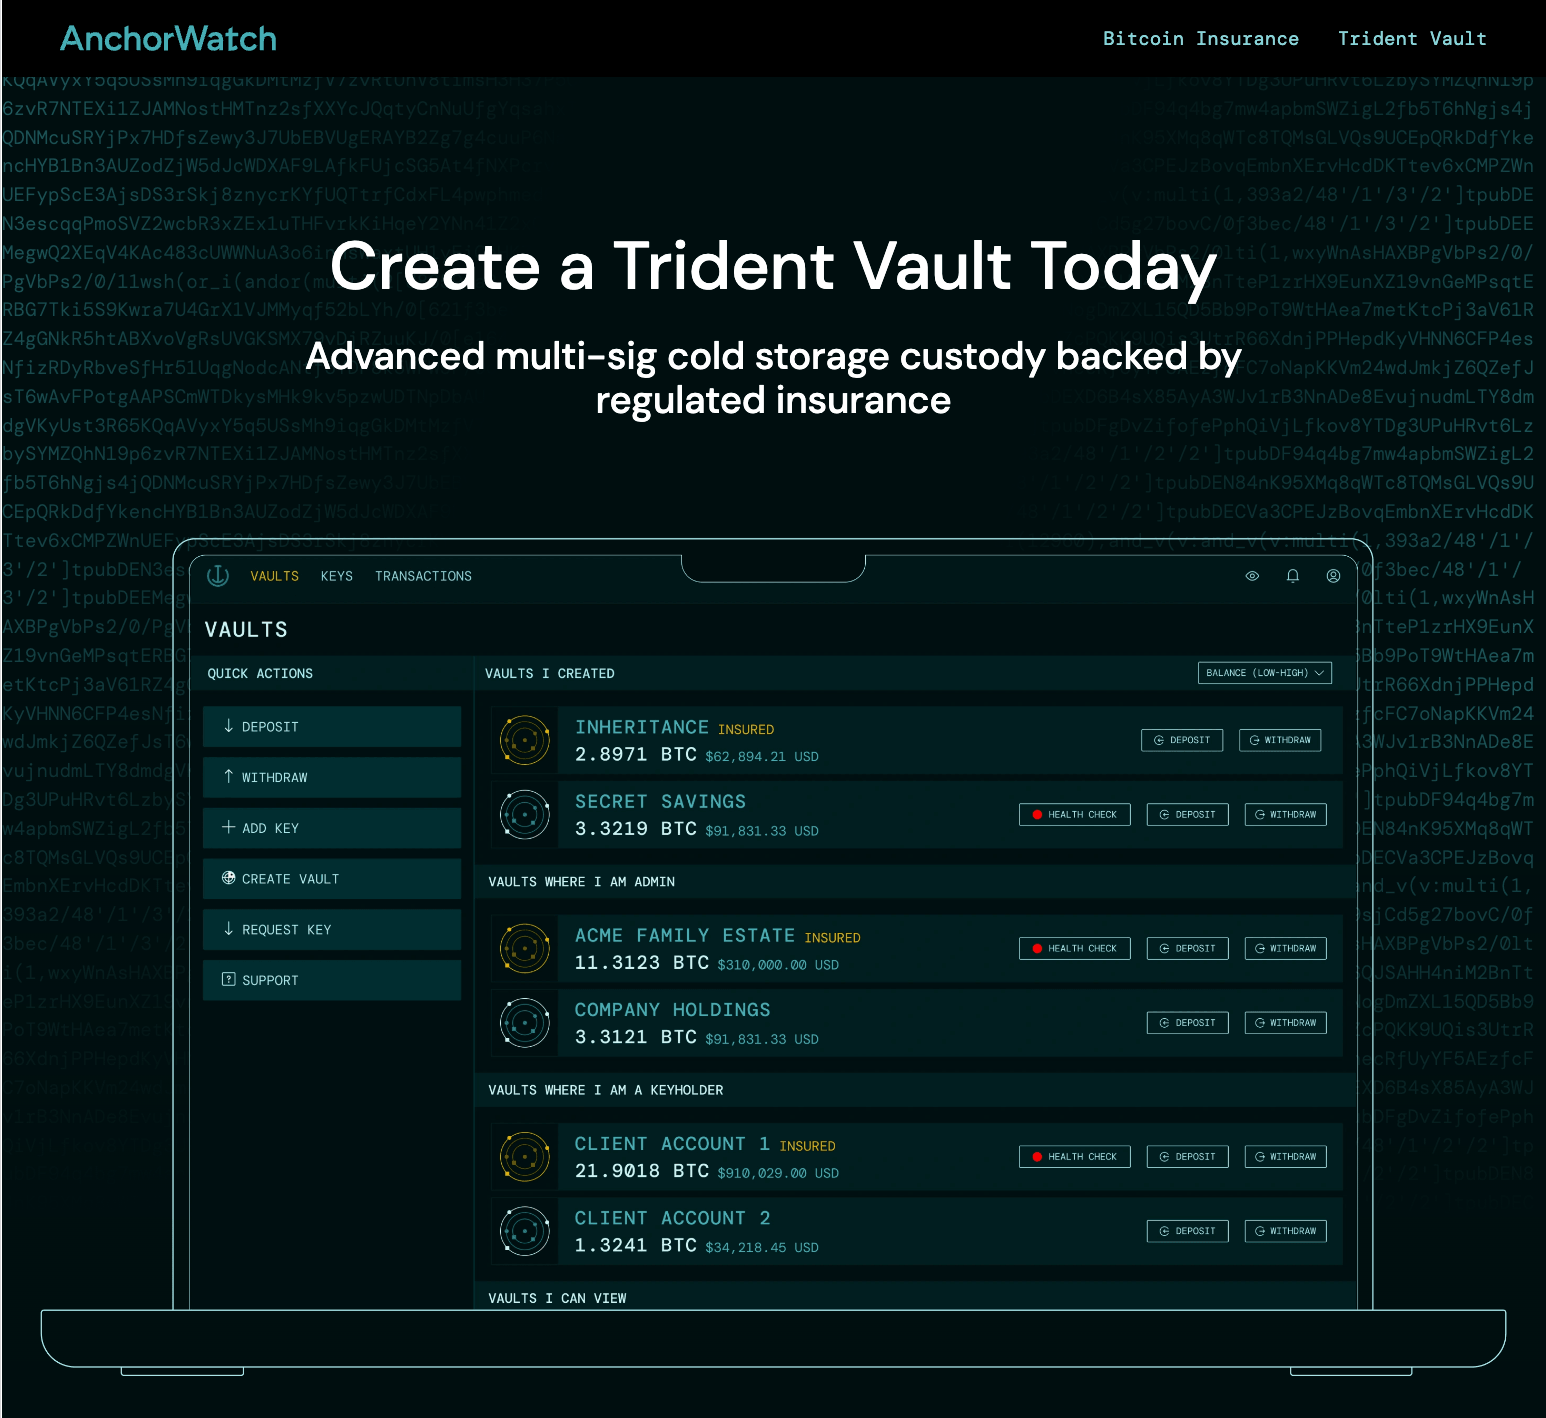1546x1418 pixels.
Task: Click Insured tag on Acme Family Estate
Action: pyautogui.click(x=832, y=938)
